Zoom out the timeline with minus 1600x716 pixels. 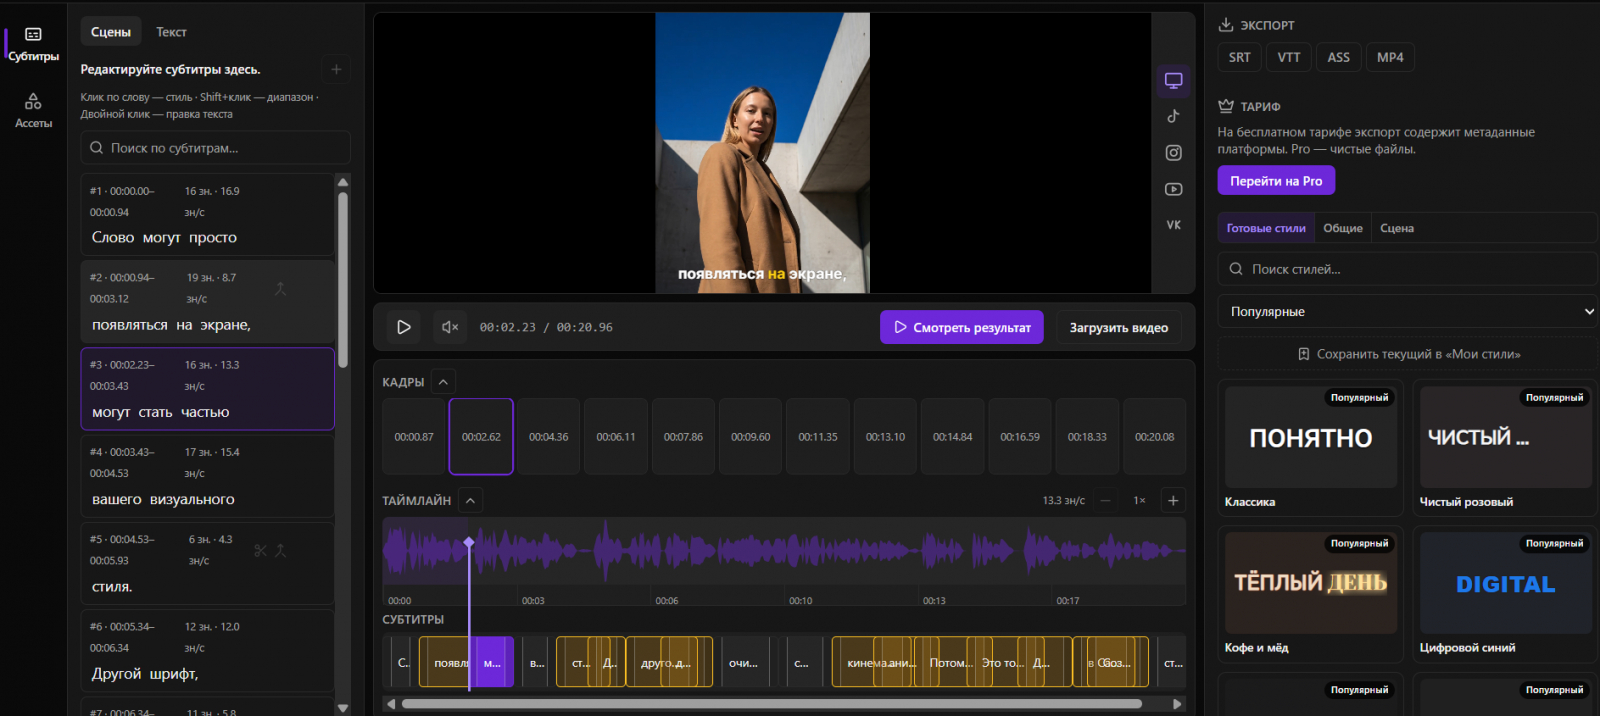point(1105,500)
